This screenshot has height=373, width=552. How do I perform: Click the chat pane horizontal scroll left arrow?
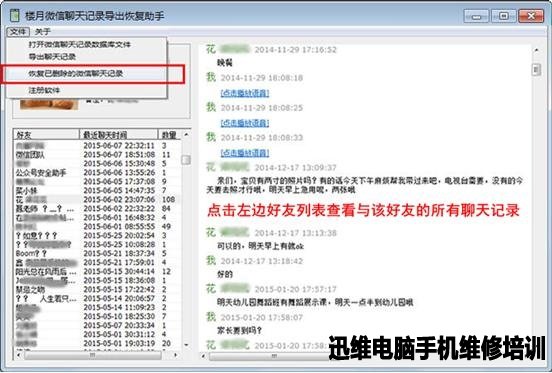[203, 356]
